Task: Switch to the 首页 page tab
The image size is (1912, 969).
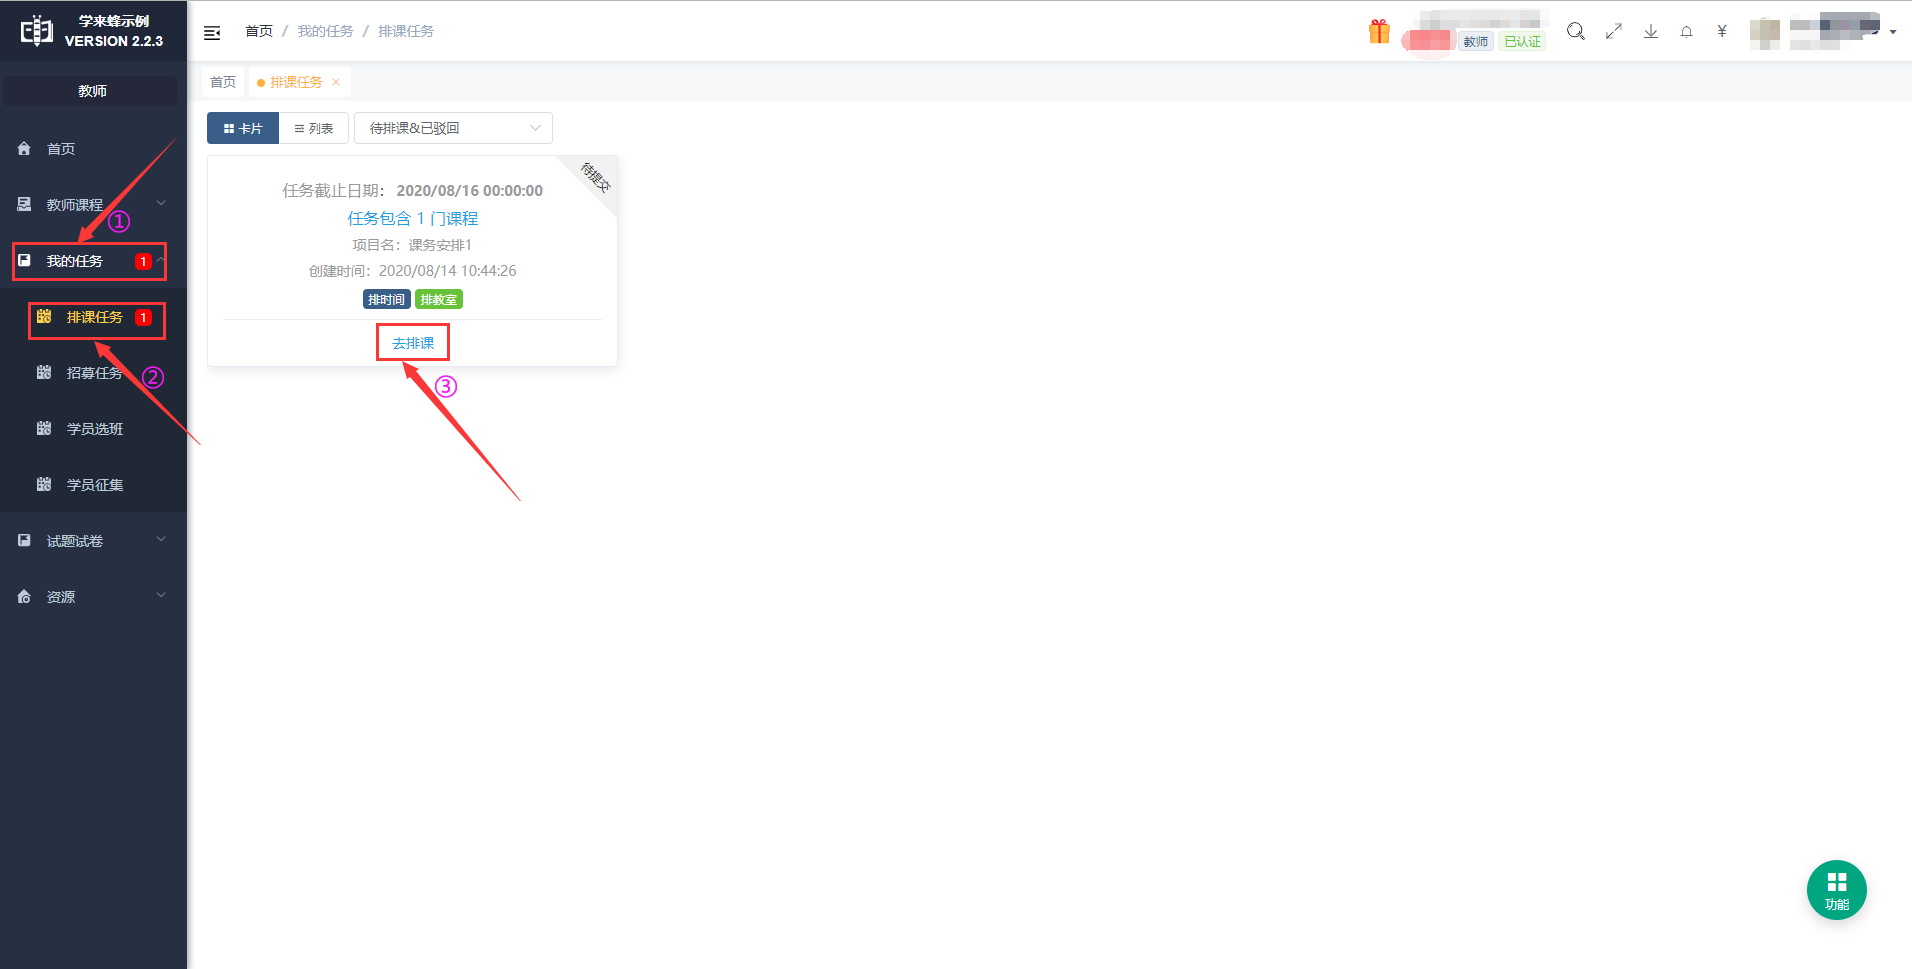Action: pyautogui.click(x=223, y=82)
